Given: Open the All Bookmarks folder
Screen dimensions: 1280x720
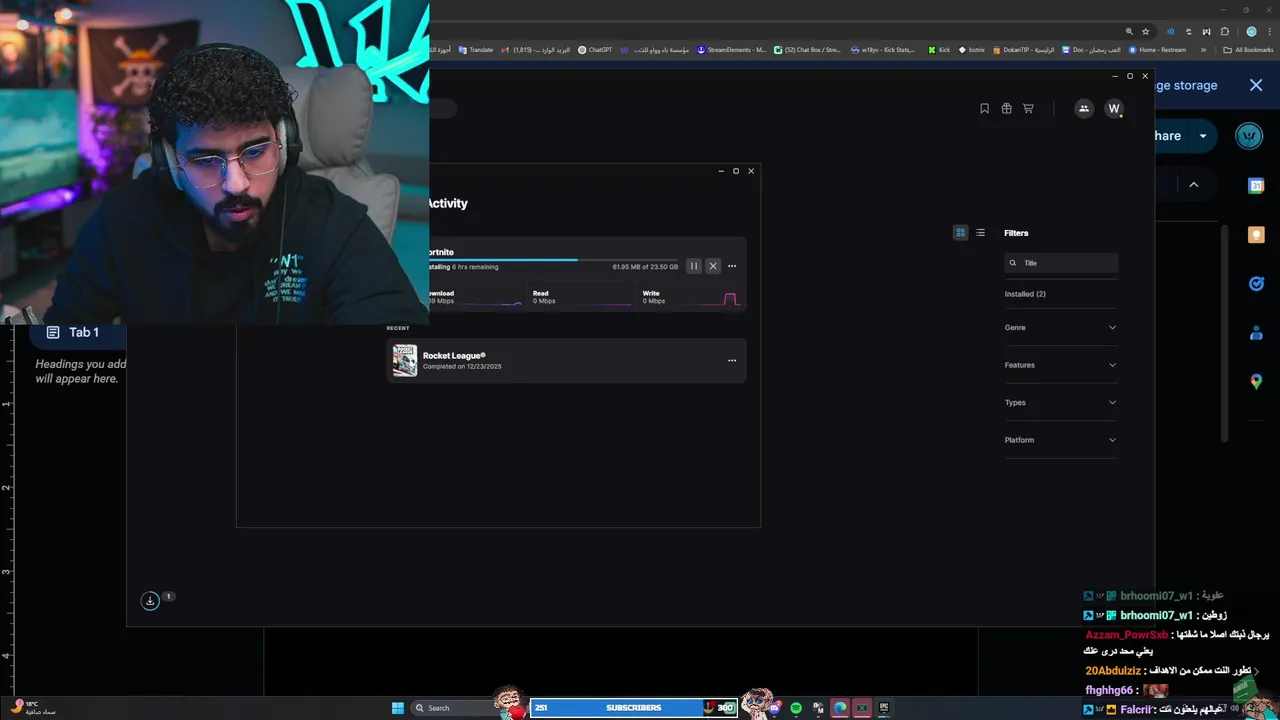Looking at the screenshot, I should click(x=1249, y=49).
